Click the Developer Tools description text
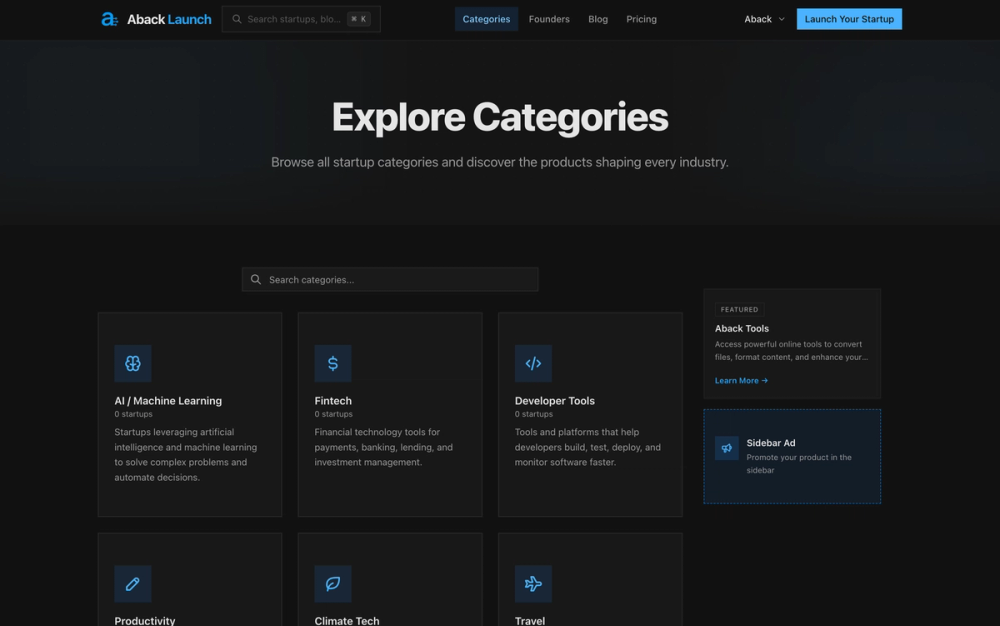Viewport: 1000px width, 626px height. pyautogui.click(x=587, y=447)
